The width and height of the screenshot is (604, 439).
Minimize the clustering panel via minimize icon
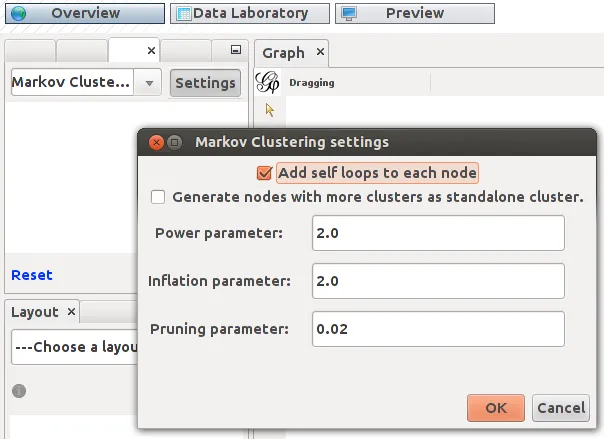pyautogui.click(x=236, y=50)
